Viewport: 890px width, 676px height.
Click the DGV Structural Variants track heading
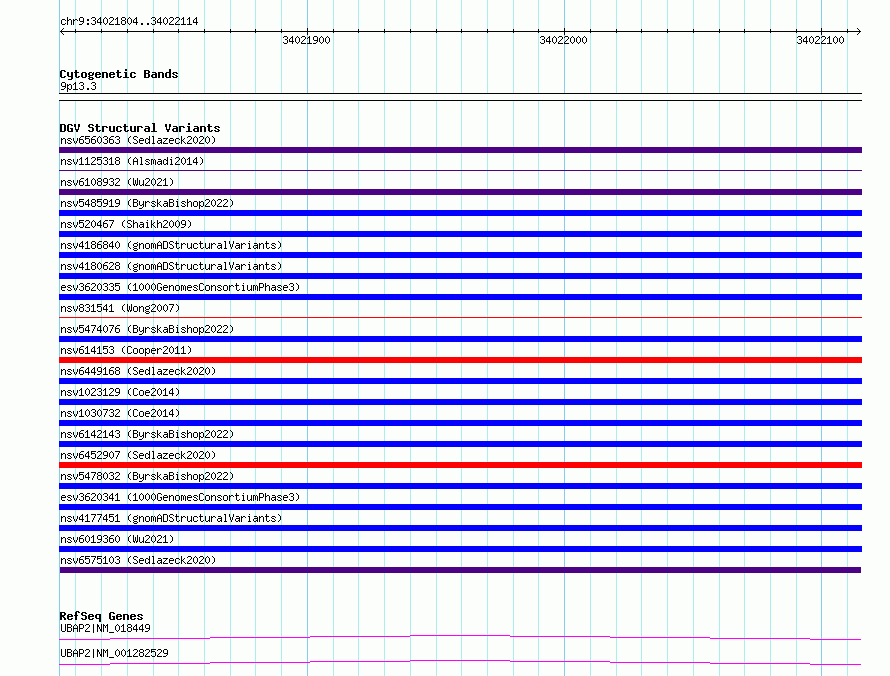click(x=140, y=128)
